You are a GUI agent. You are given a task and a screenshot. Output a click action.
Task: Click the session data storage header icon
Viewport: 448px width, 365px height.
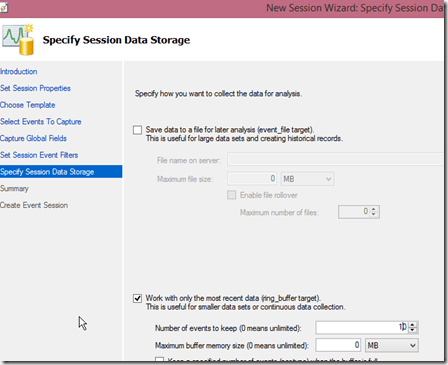[x=18, y=39]
